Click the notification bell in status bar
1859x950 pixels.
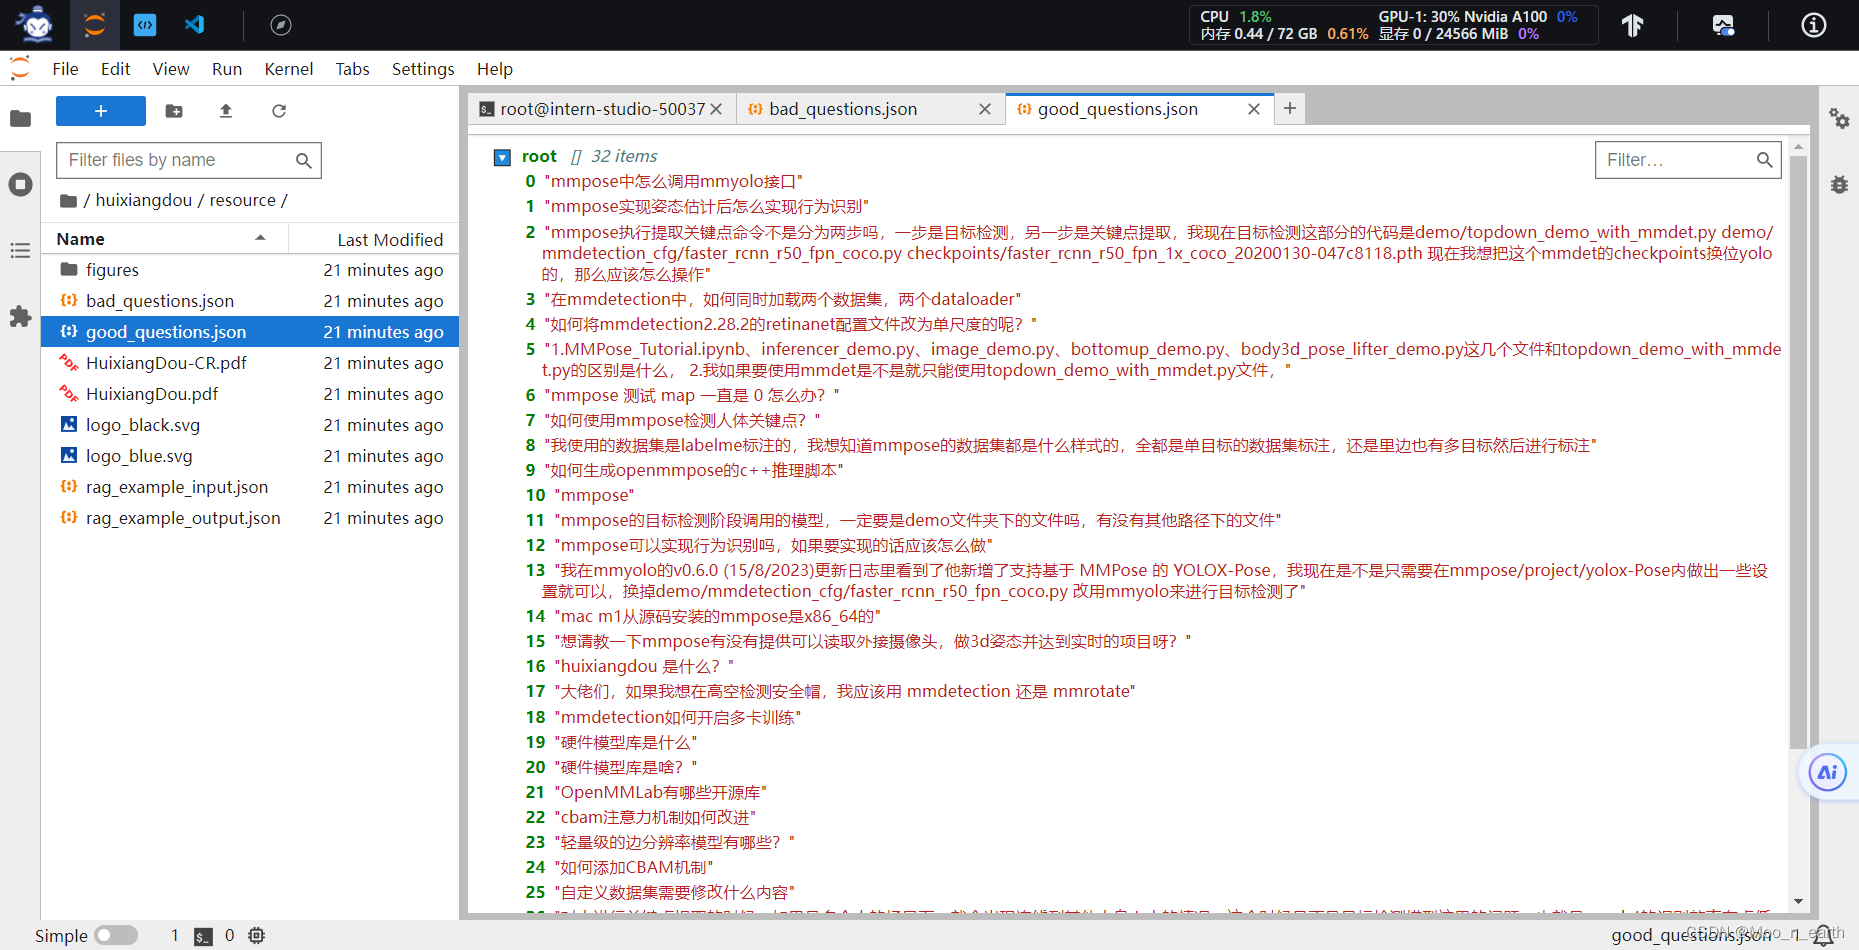pyautogui.click(x=1823, y=935)
